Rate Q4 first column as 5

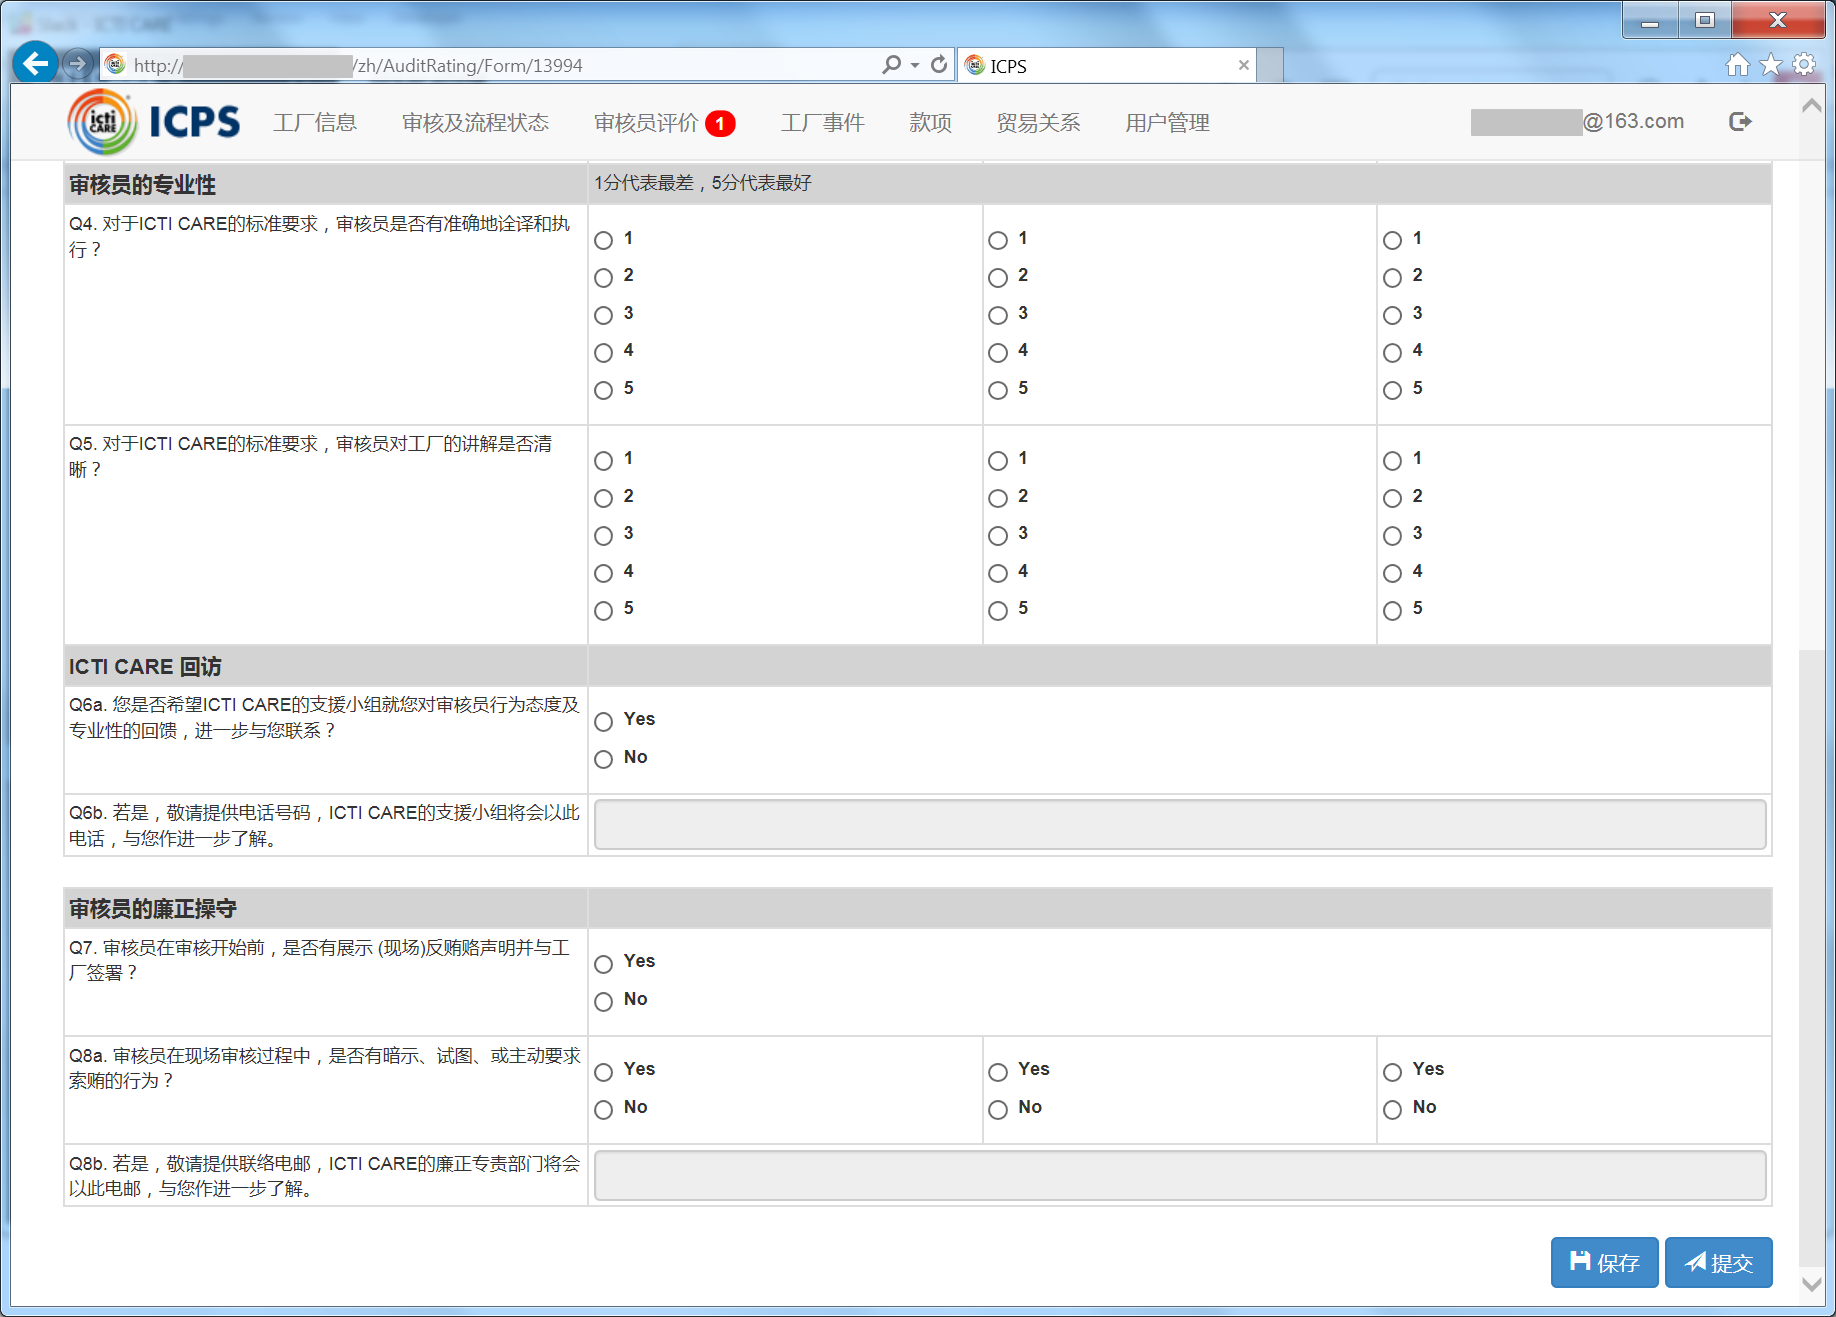click(x=604, y=390)
